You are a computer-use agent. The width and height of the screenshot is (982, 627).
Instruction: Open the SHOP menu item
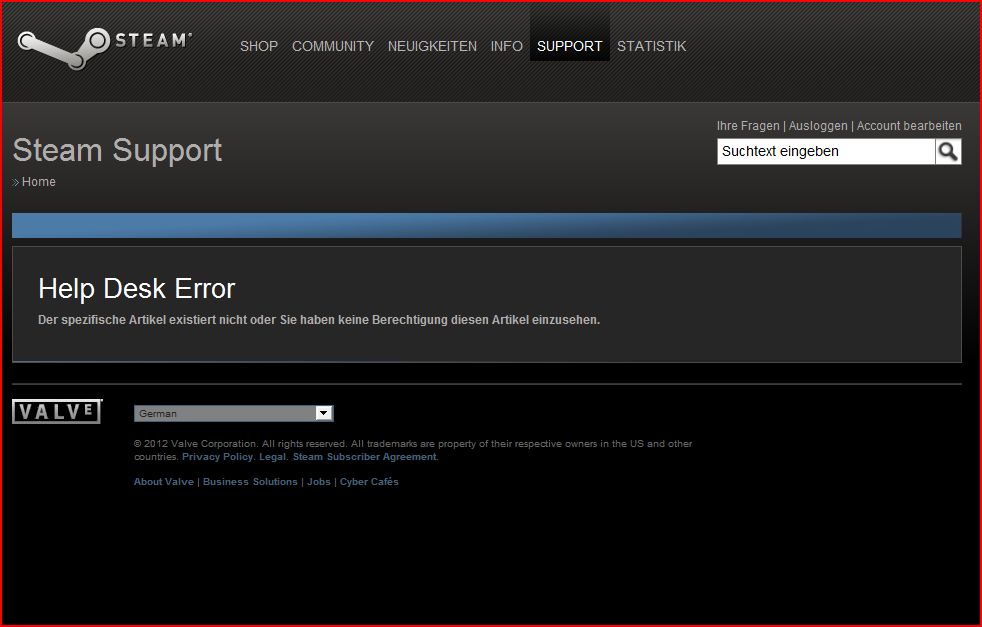(259, 46)
